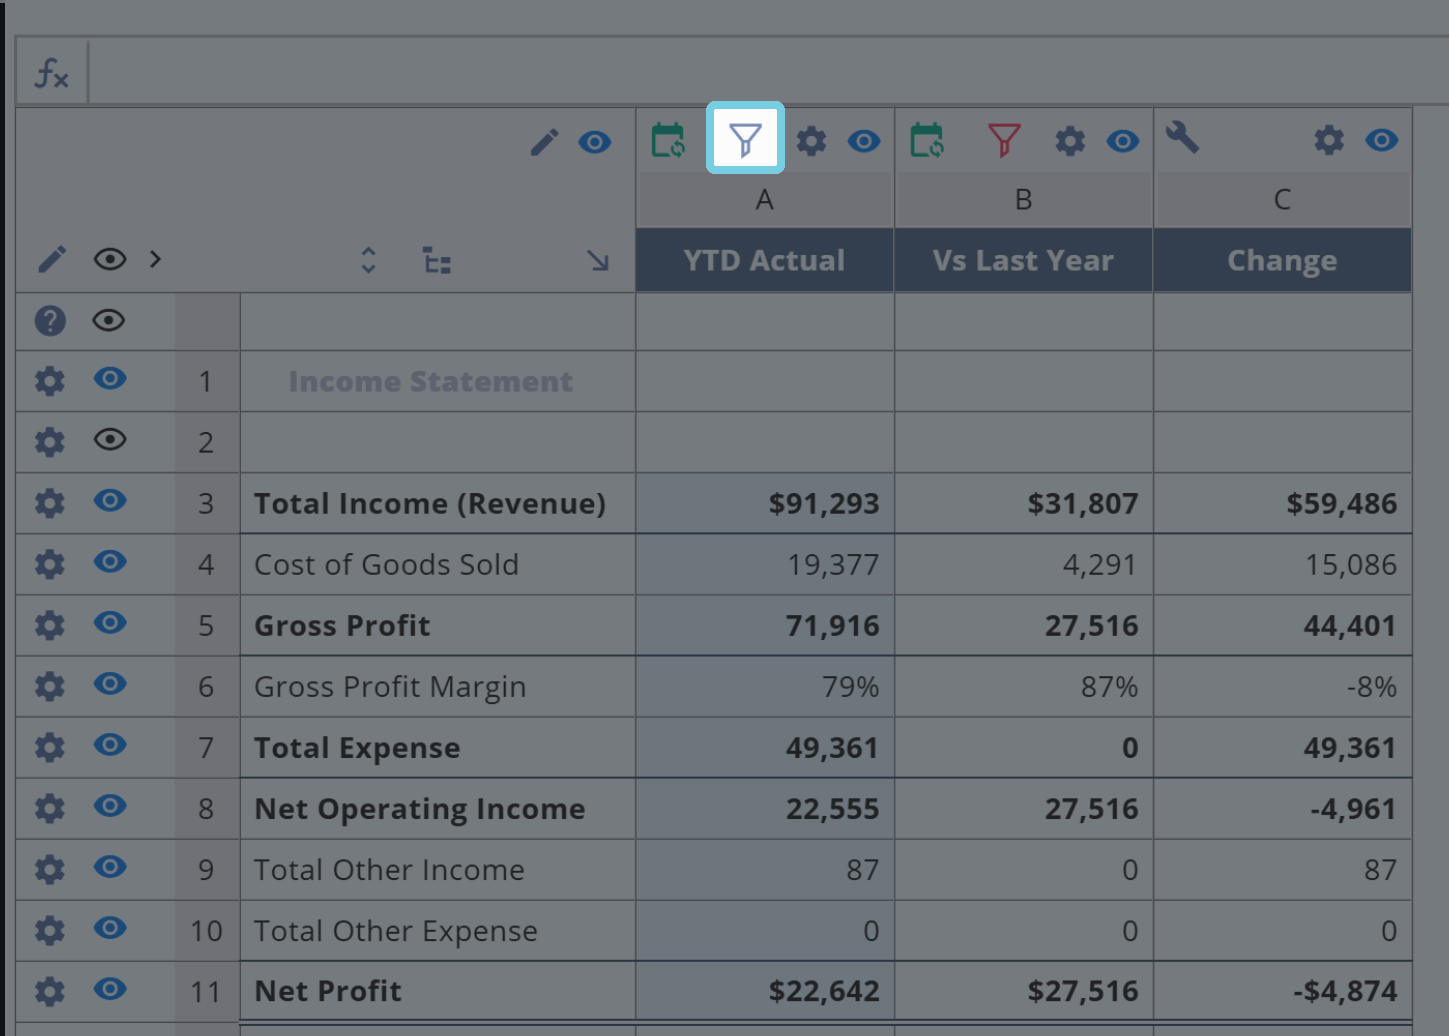The image size is (1449, 1036).
Task: Click the question mark help icon
Action: pyautogui.click(x=50, y=321)
